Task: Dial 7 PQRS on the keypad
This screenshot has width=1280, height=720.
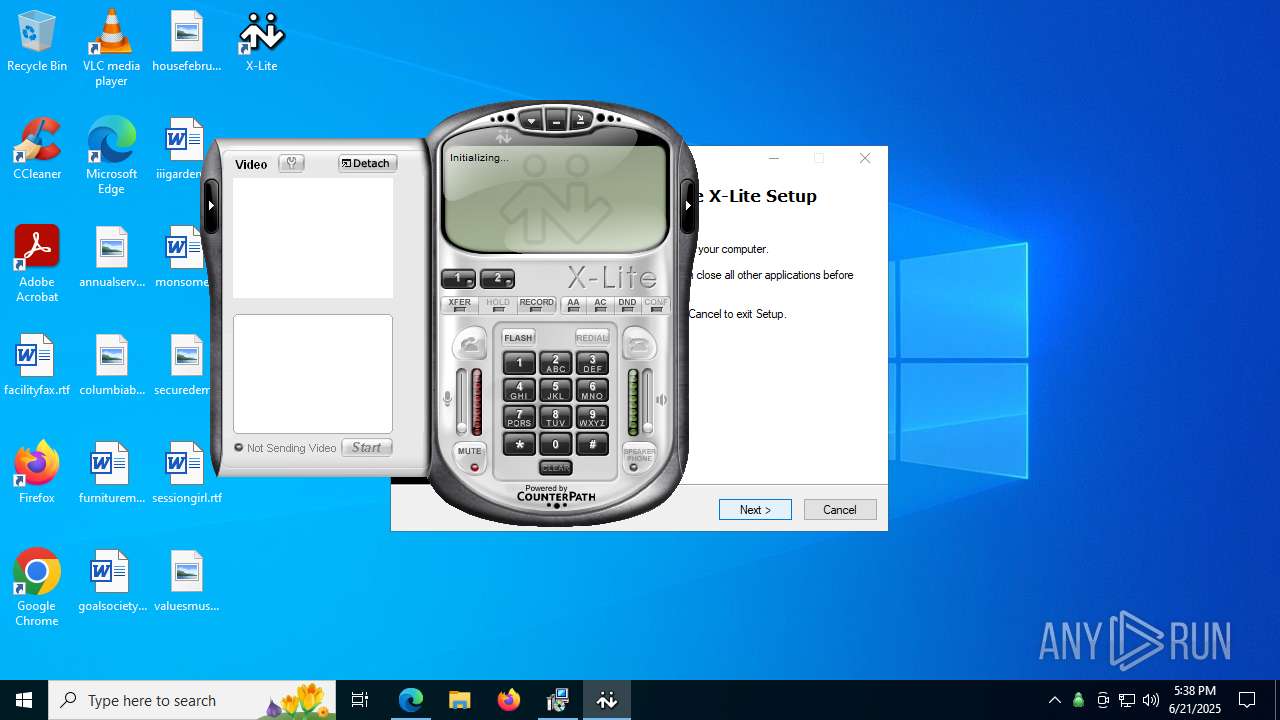Action: pyautogui.click(x=519, y=418)
